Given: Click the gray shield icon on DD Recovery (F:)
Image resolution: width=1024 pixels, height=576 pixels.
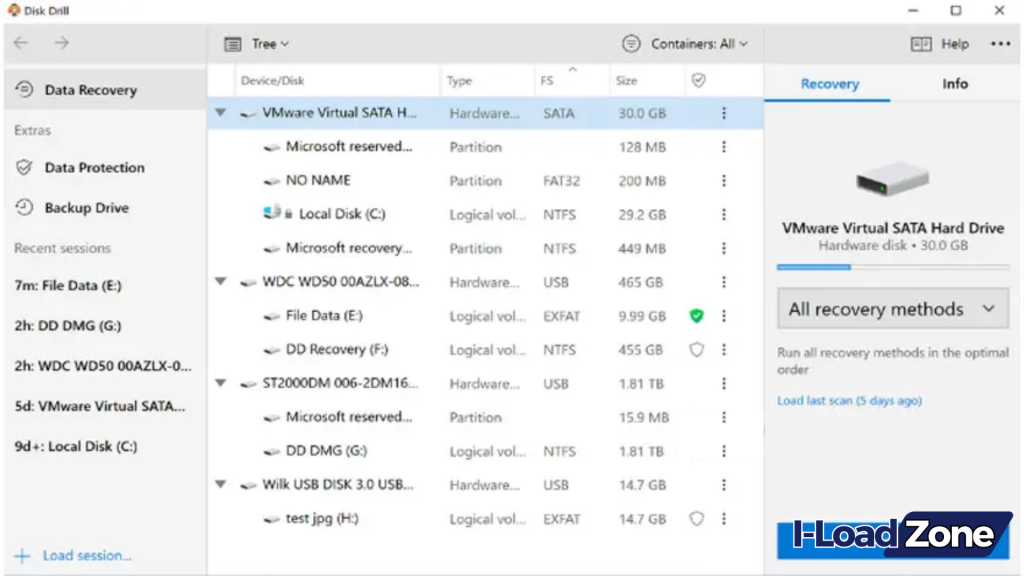Looking at the screenshot, I should [695, 349].
